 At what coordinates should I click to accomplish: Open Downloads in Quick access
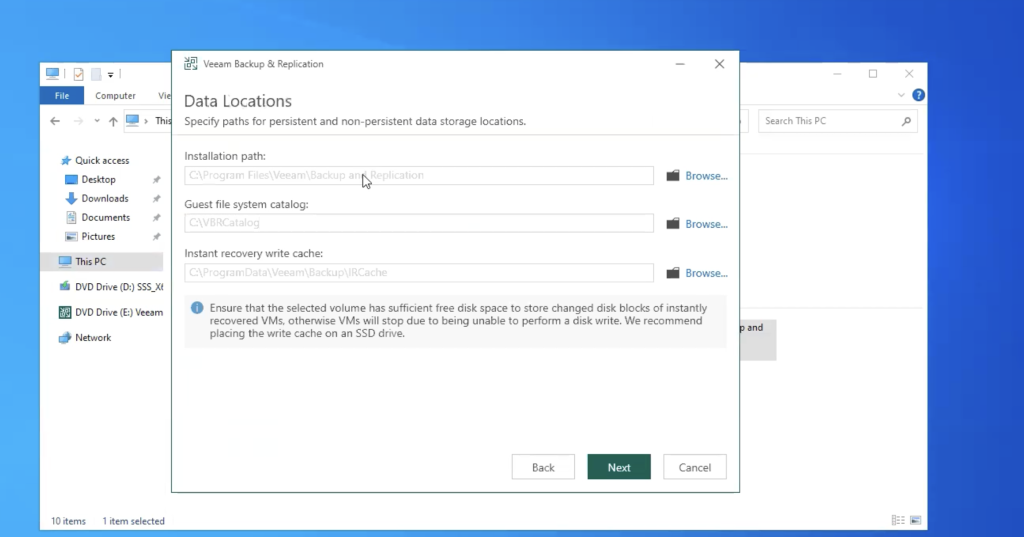click(x=97, y=198)
